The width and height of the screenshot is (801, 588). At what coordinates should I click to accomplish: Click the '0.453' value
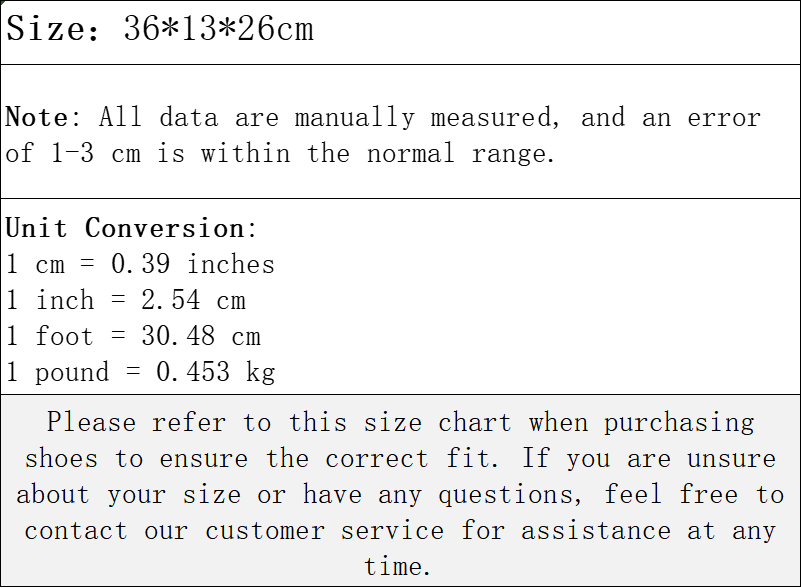(193, 372)
